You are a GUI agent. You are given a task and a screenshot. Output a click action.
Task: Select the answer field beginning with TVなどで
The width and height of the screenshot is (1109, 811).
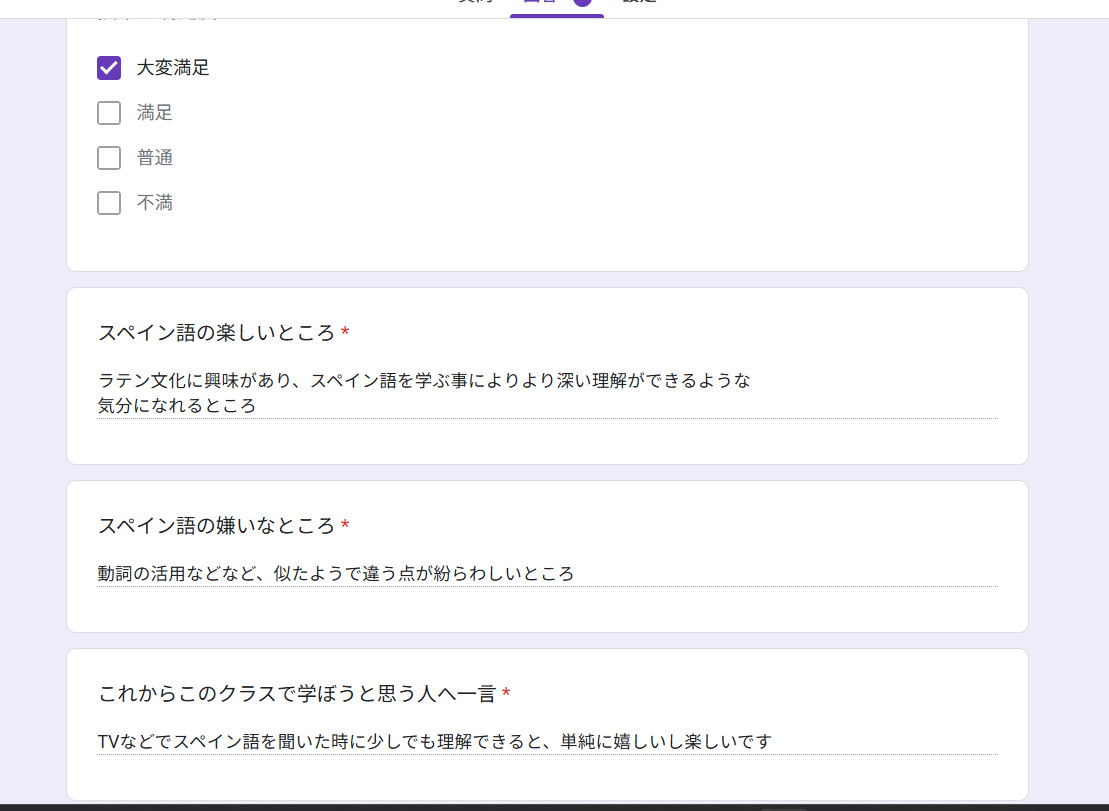pos(435,741)
